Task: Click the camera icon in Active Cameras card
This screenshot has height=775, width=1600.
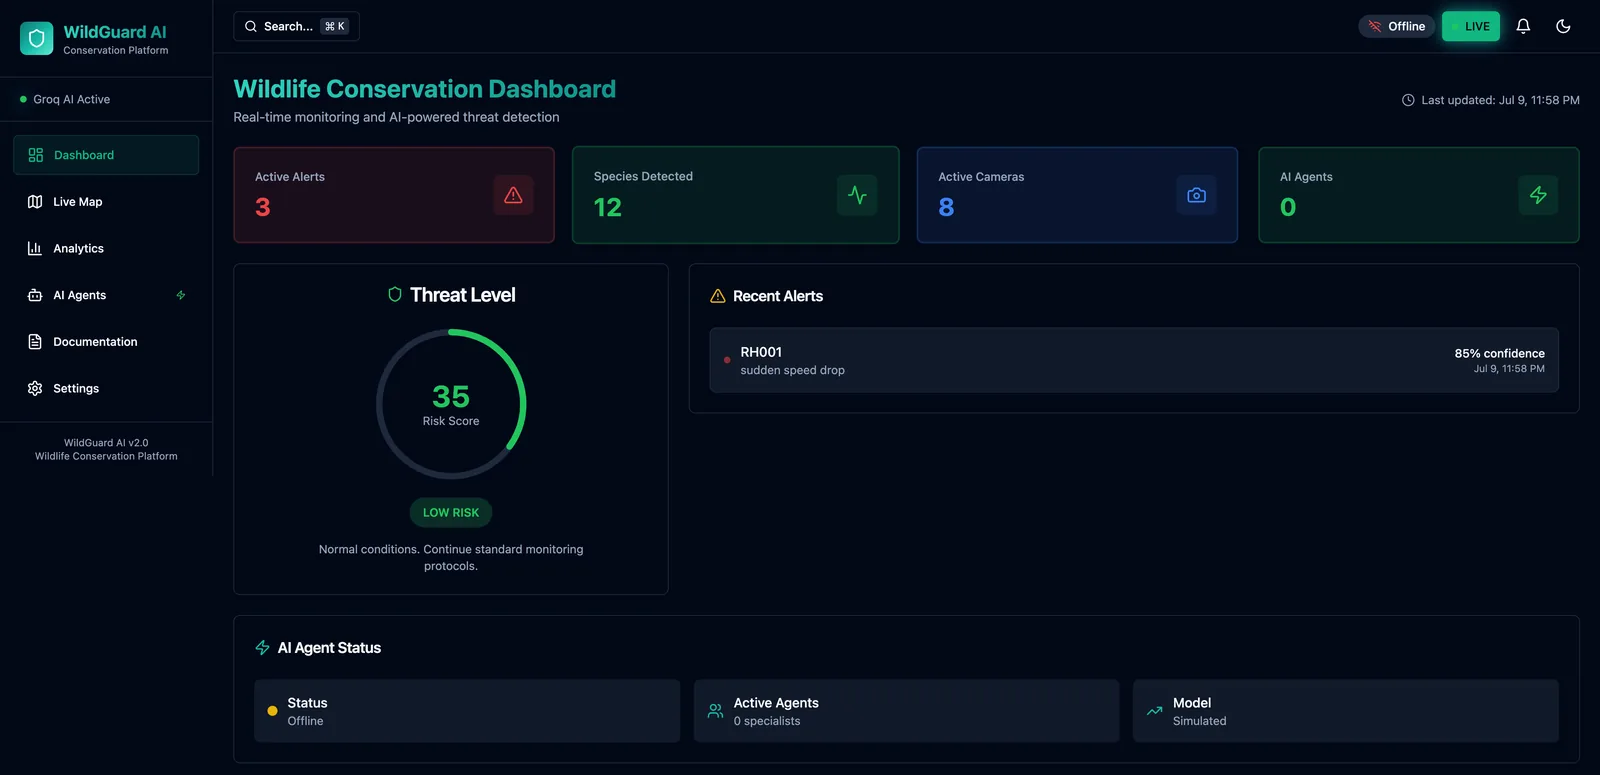Action: [1196, 195]
